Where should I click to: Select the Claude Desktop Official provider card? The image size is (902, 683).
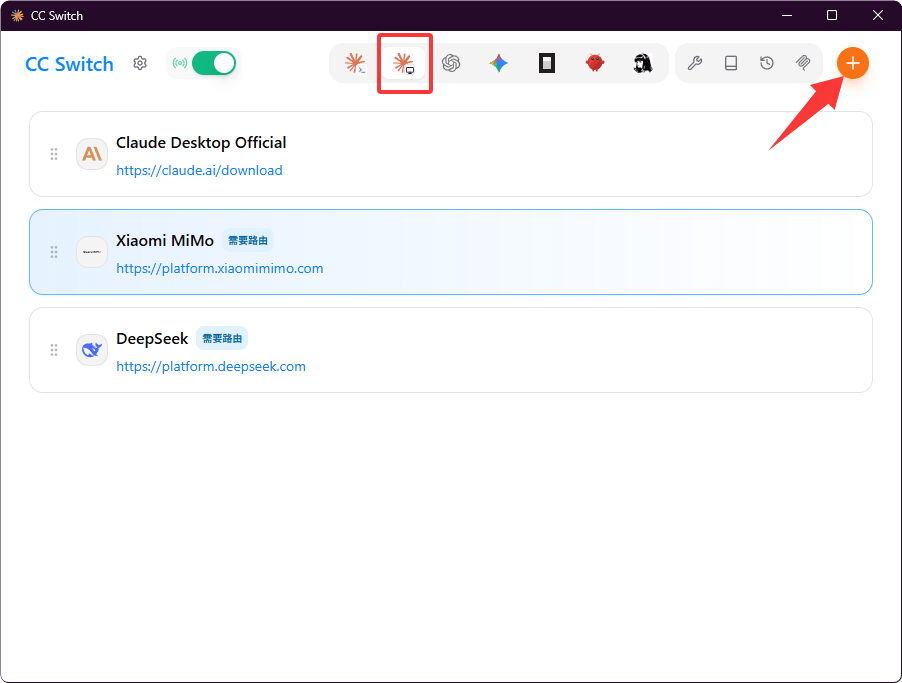coord(451,154)
